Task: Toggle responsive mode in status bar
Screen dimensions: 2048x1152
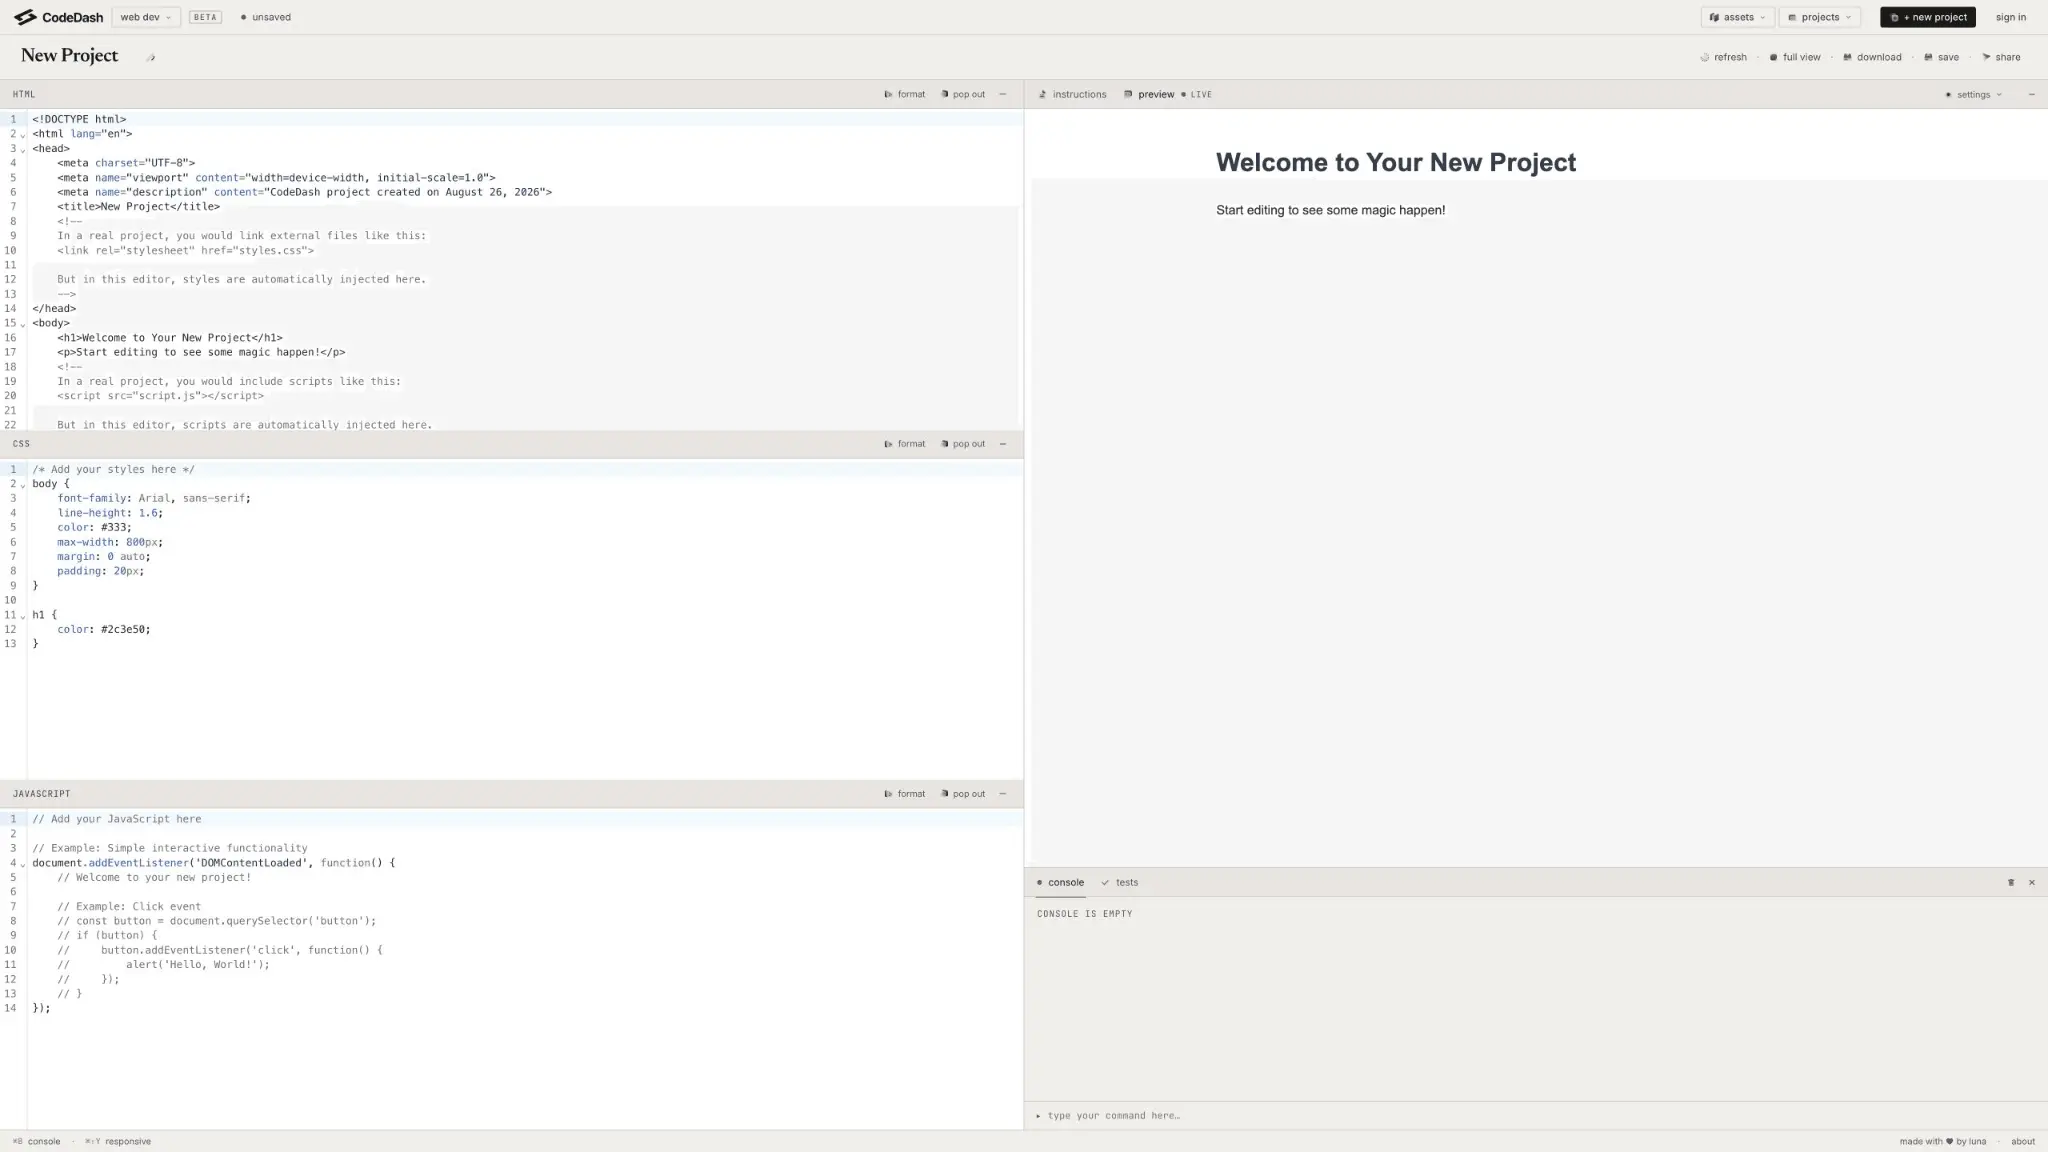Action: pos(118,1141)
